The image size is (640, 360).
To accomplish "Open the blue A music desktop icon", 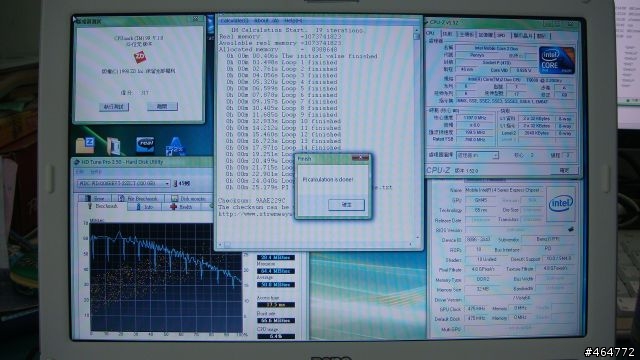I will click(176, 146).
